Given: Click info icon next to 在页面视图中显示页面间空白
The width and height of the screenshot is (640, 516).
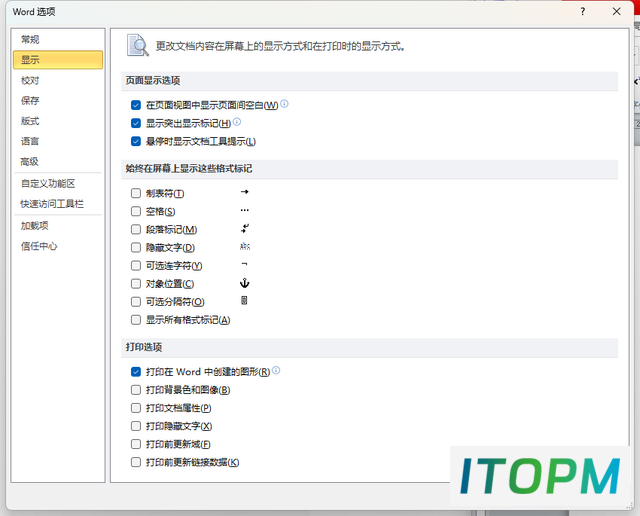Looking at the screenshot, I should (284, 104).
